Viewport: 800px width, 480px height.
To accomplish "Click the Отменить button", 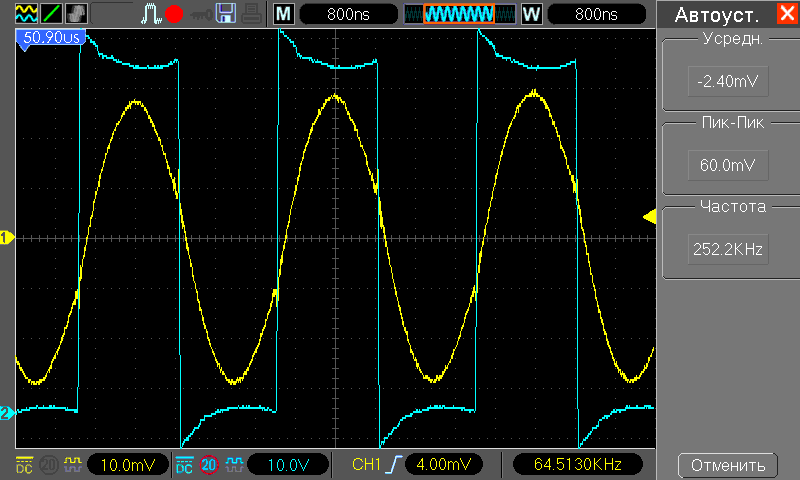I will point(727,465).
